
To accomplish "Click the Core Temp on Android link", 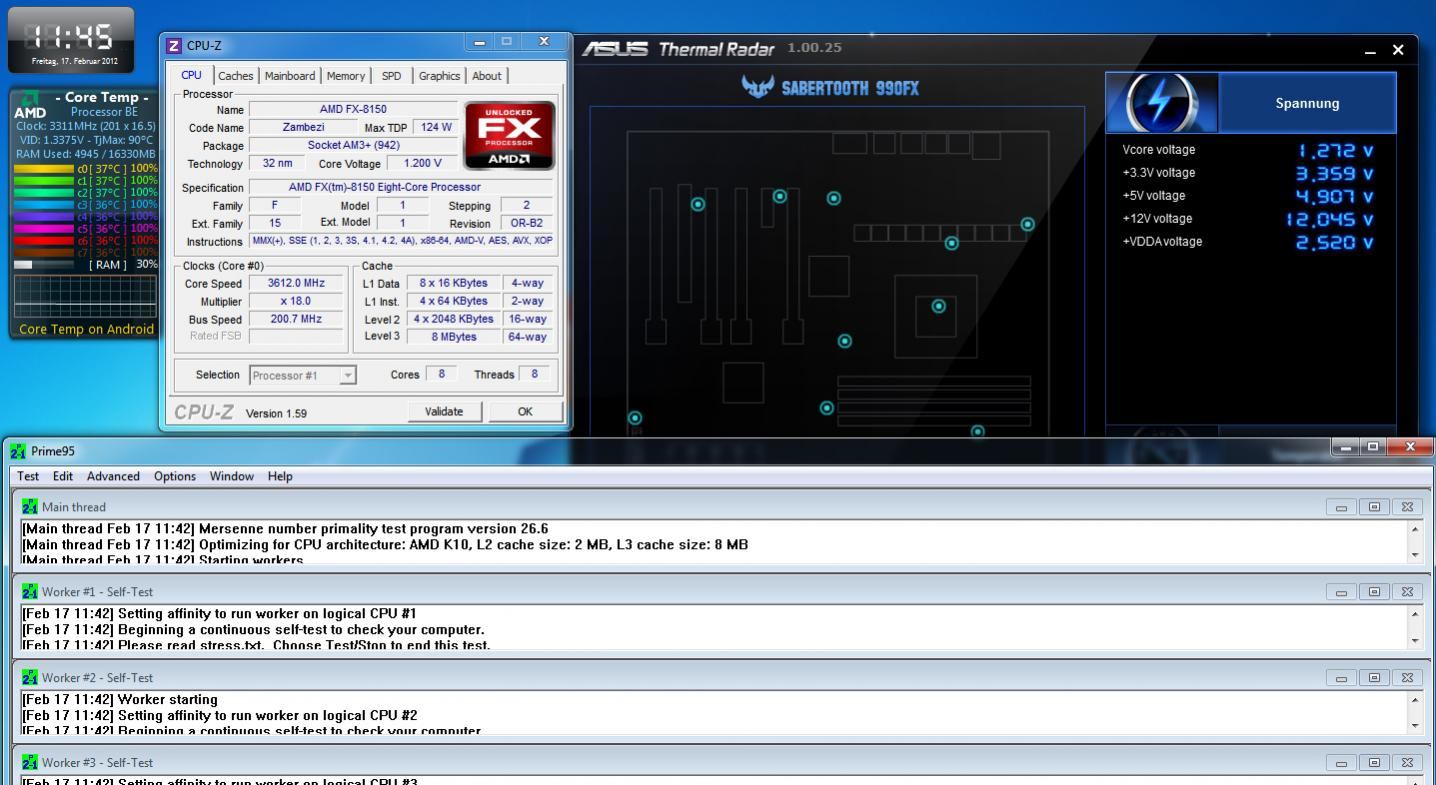I will click(87, 329).
